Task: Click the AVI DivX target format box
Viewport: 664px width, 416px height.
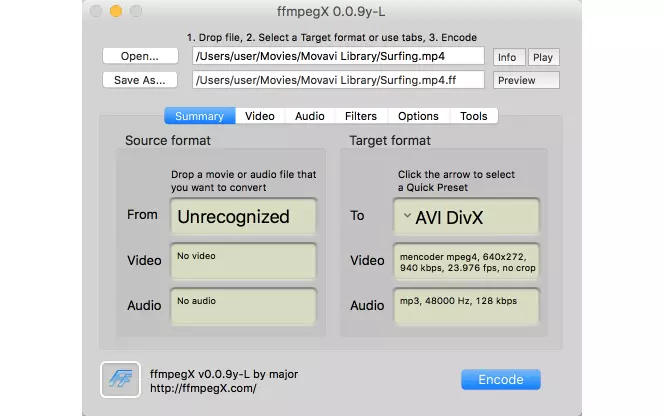Action: pyautogui.click(x=466, y=216)
